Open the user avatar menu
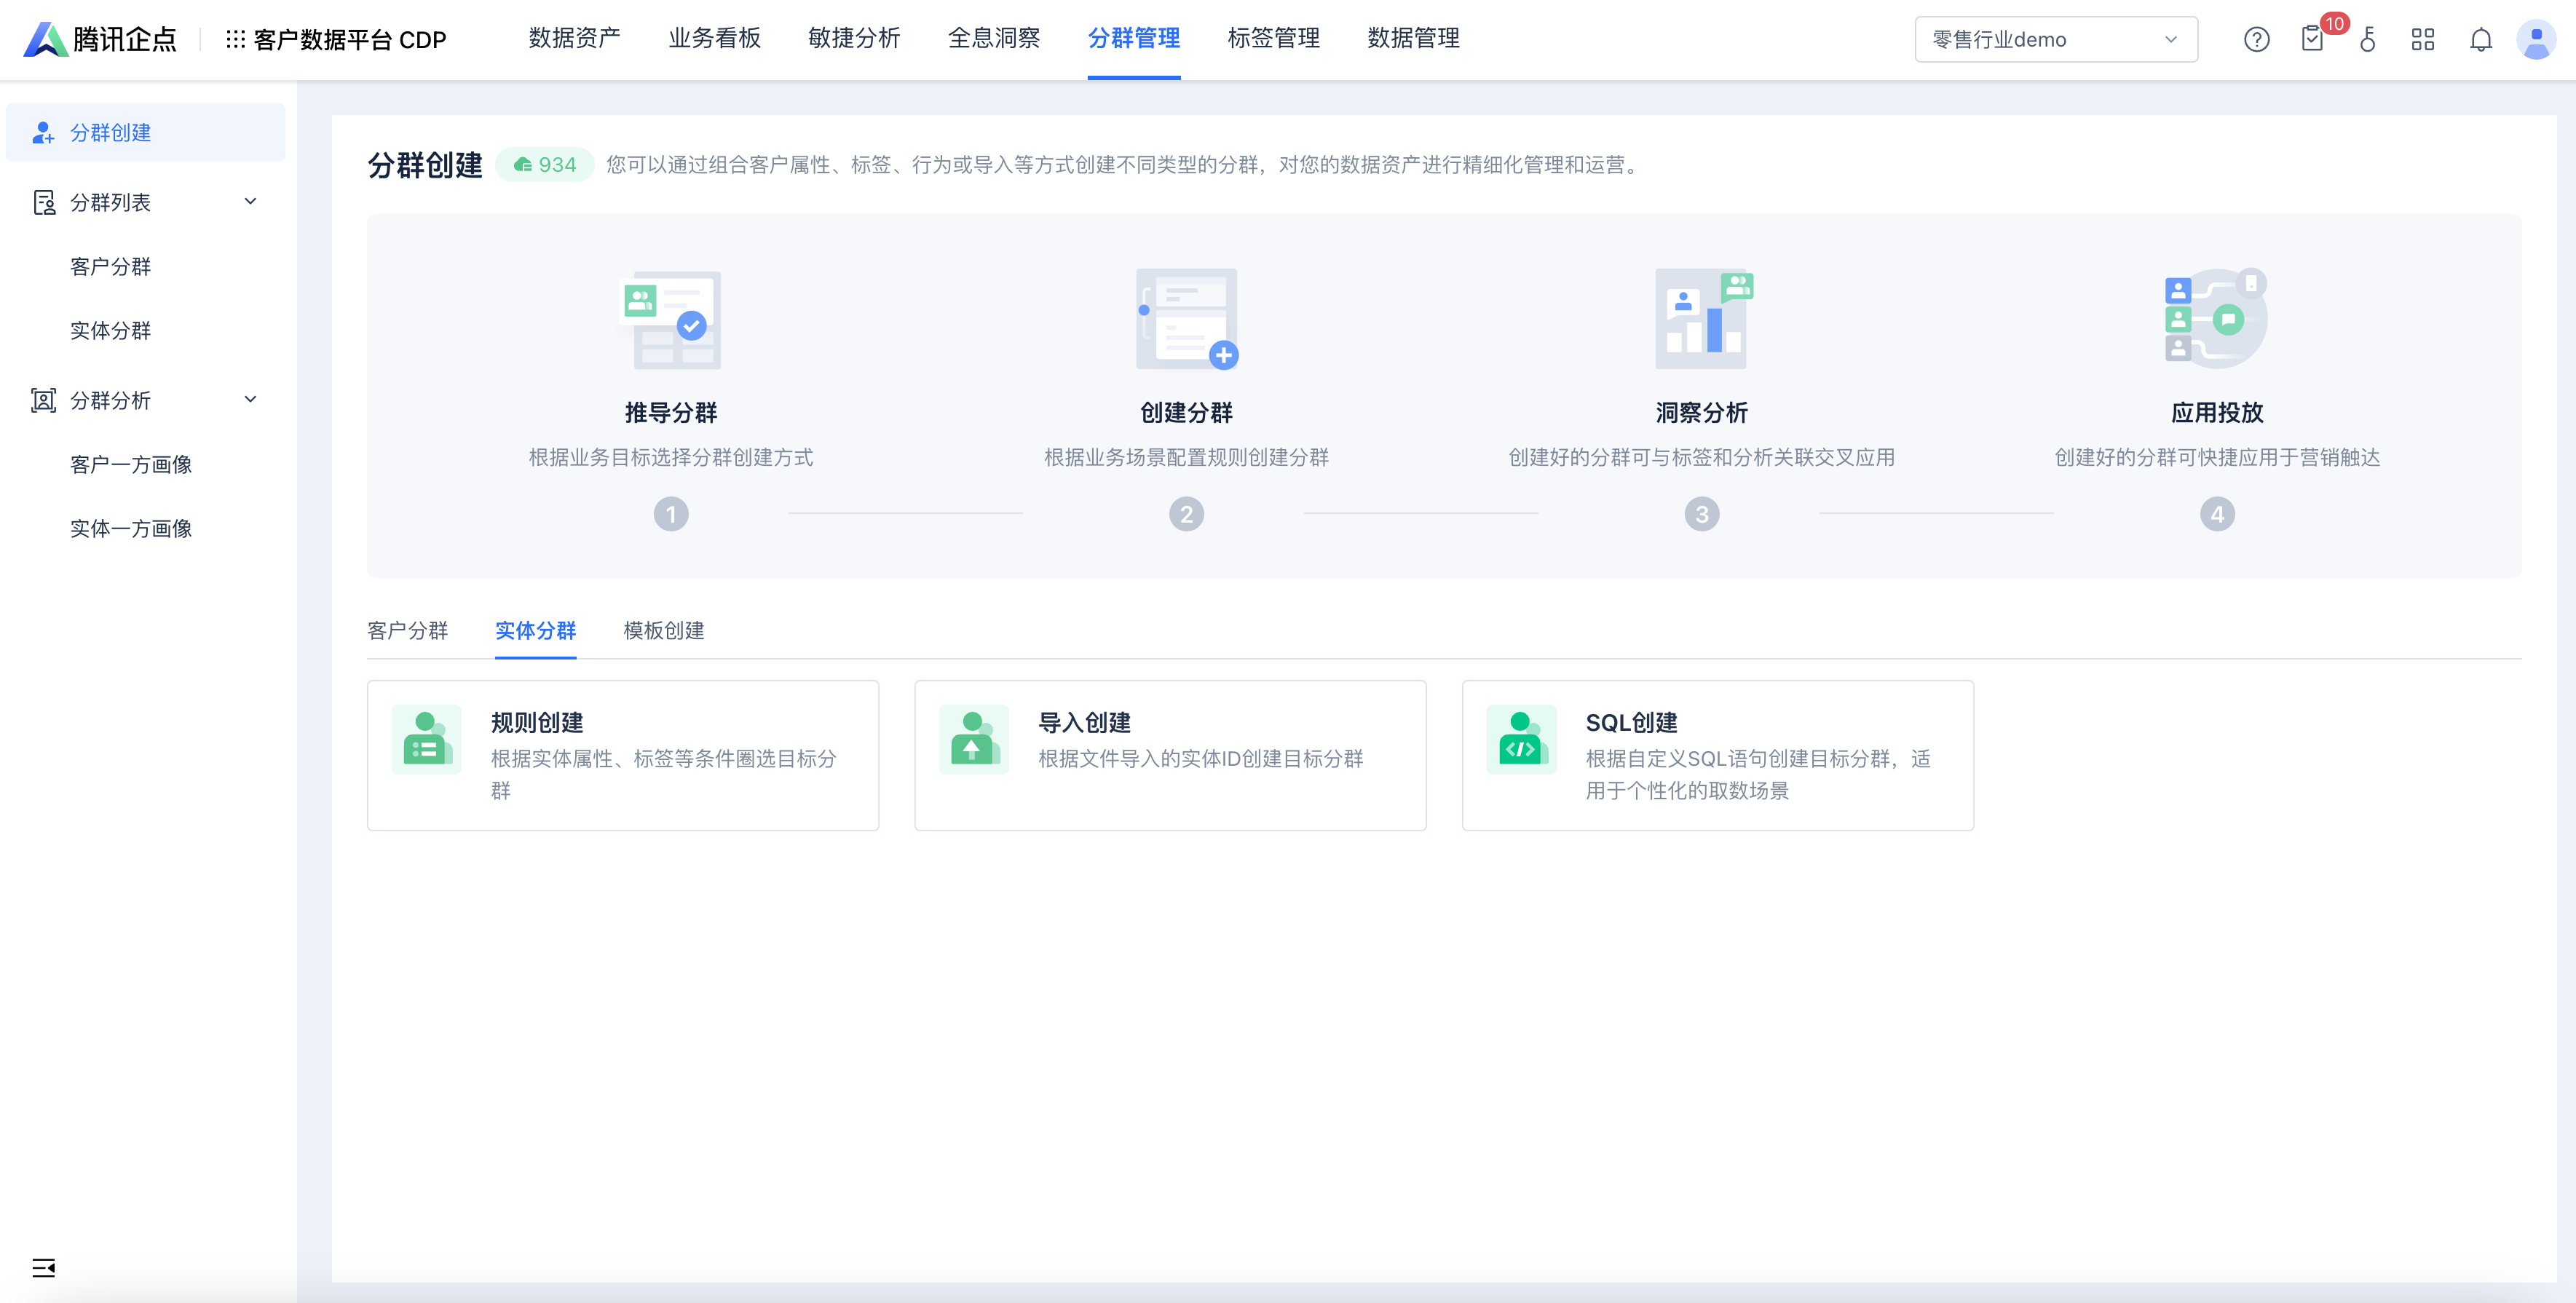Image resolution: width=2576 pixels, height=1303 pixels. (x=2535, y=40)
